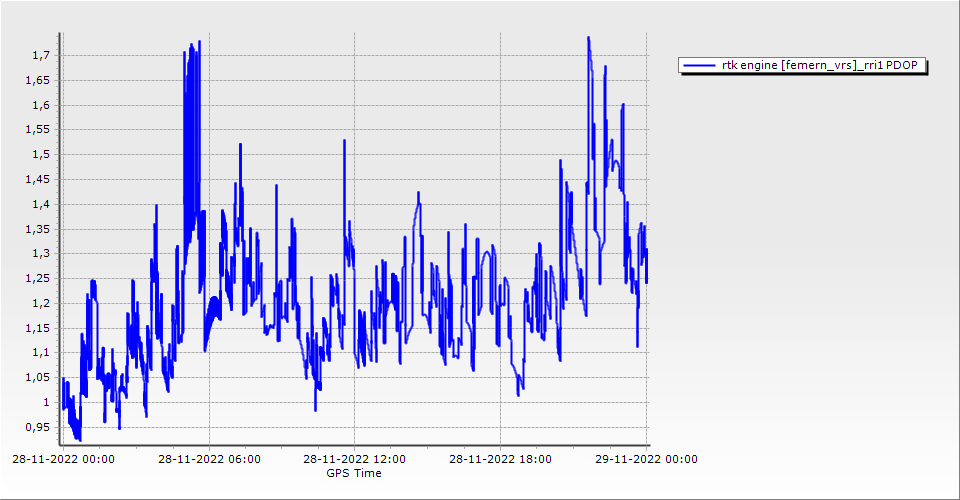Click the blue line sample in the legend

[x=699, y=65]
